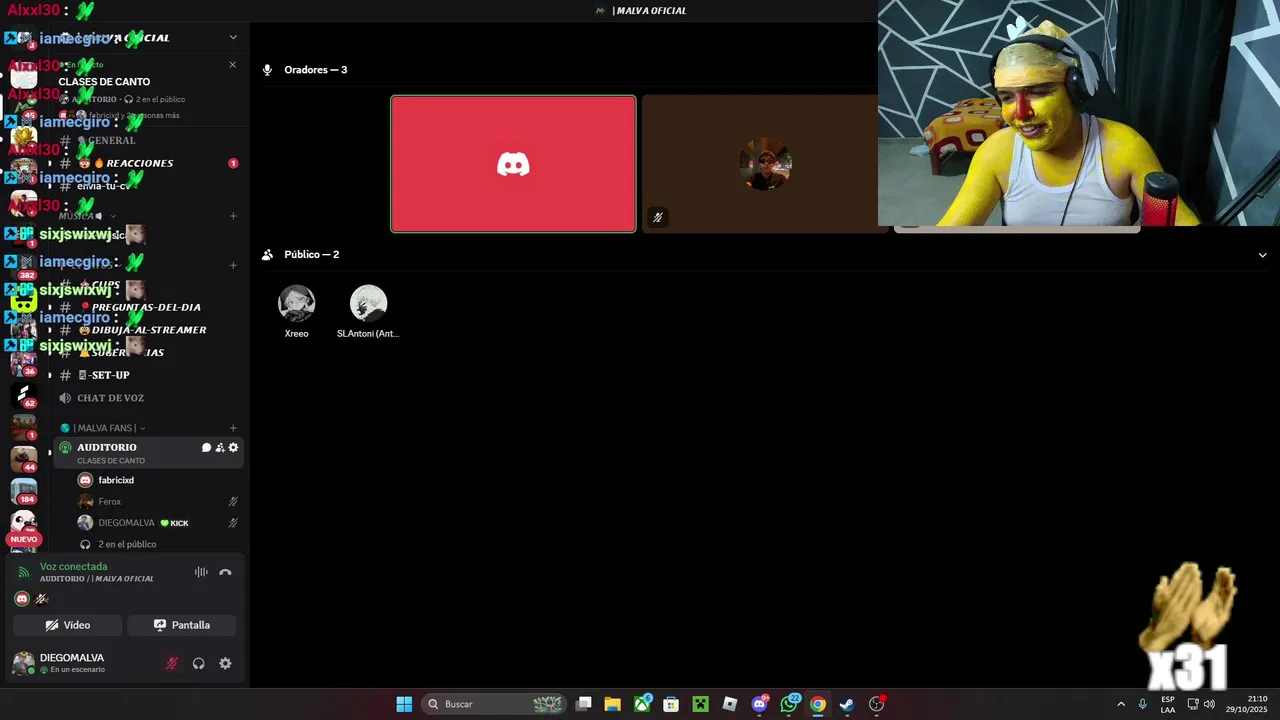Add channel to MÚSICA category
Viewport: 1280px width, 720px height.
[x=233, y=216]
